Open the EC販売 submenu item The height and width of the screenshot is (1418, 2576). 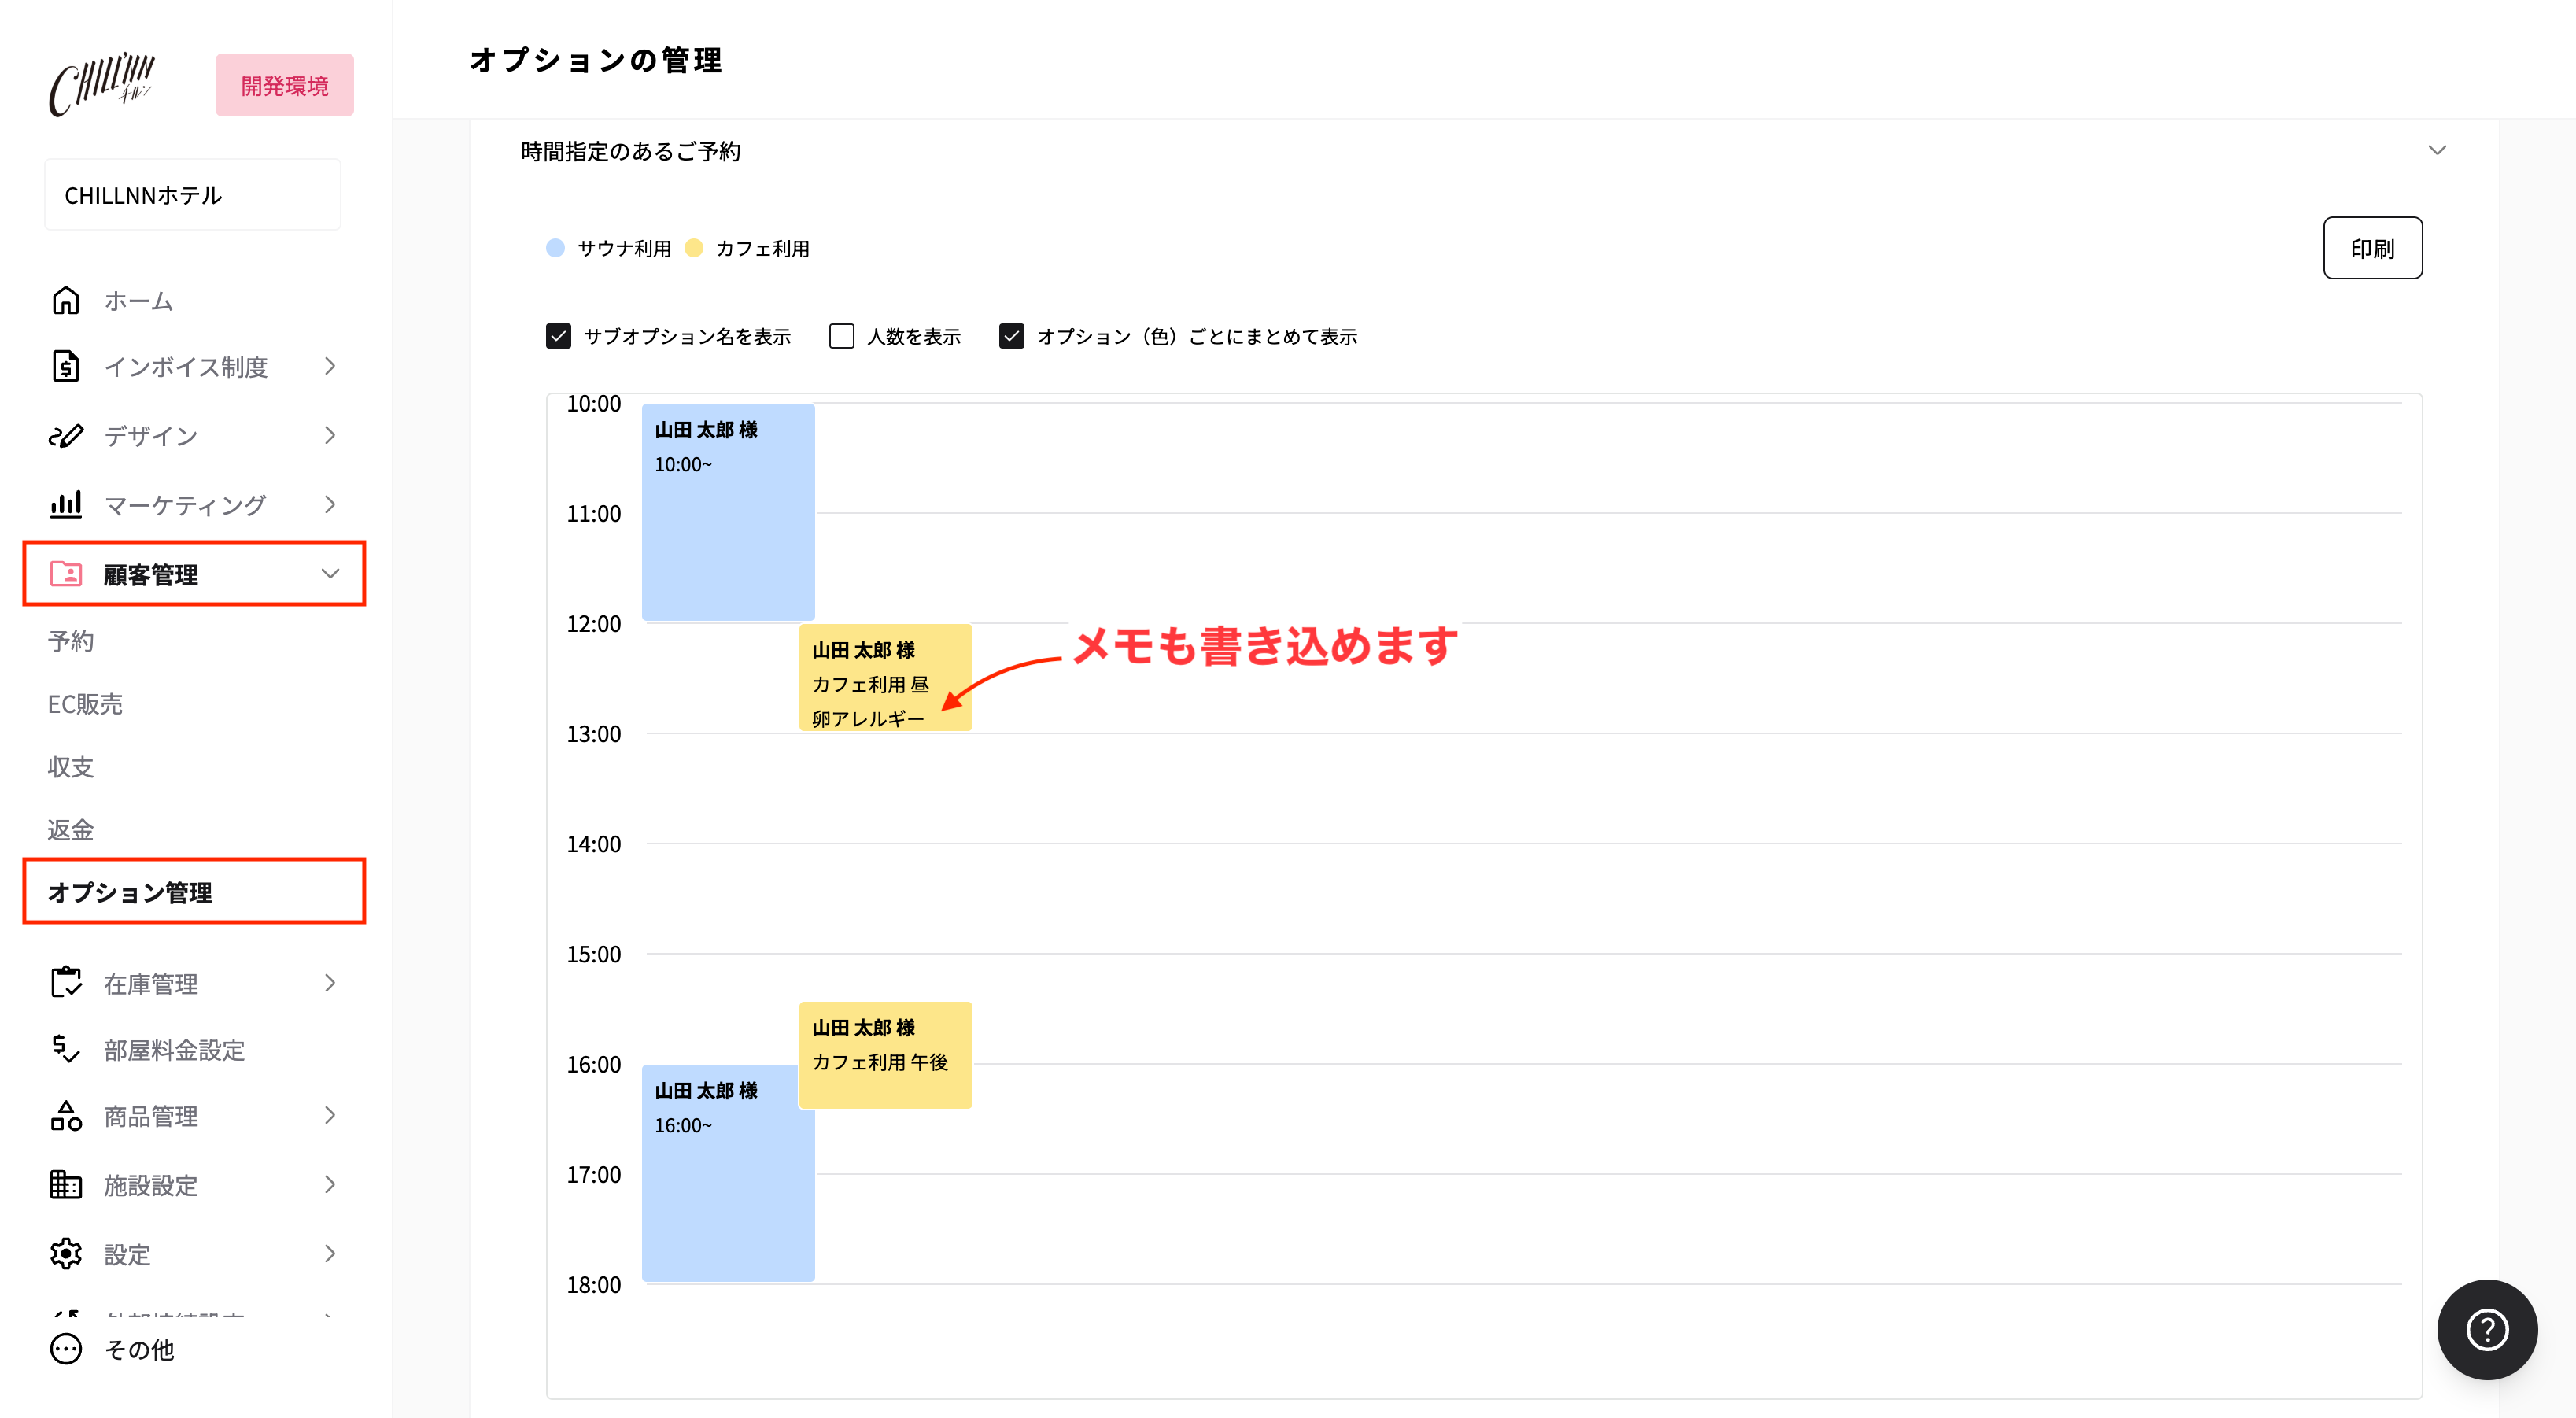point(85,704)
